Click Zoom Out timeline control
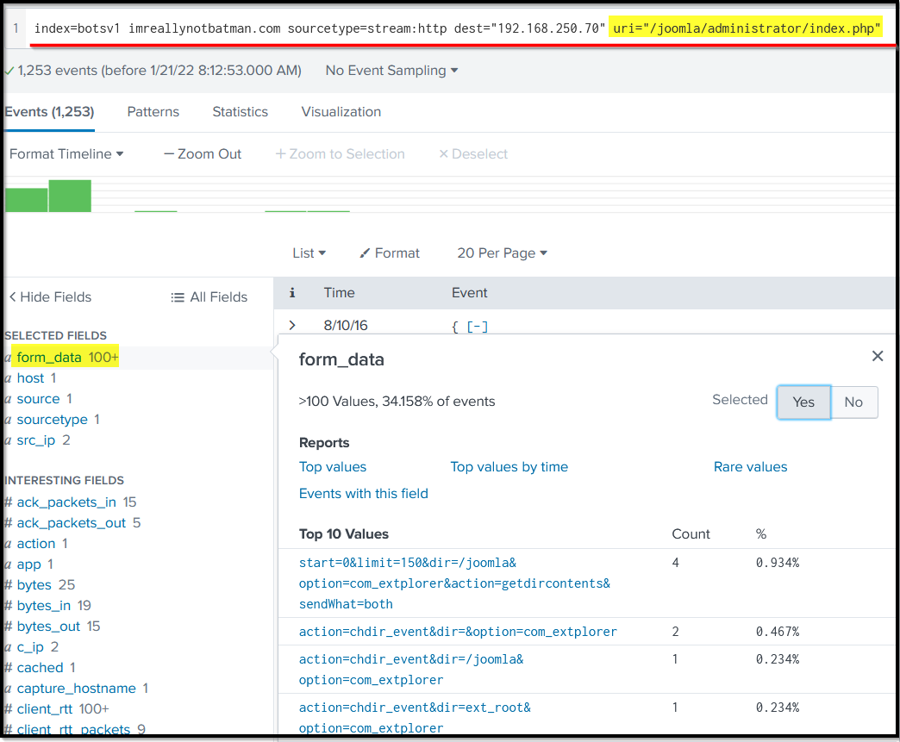The height and width of the screenshot is (742, 900). click(x=202, y=154)
